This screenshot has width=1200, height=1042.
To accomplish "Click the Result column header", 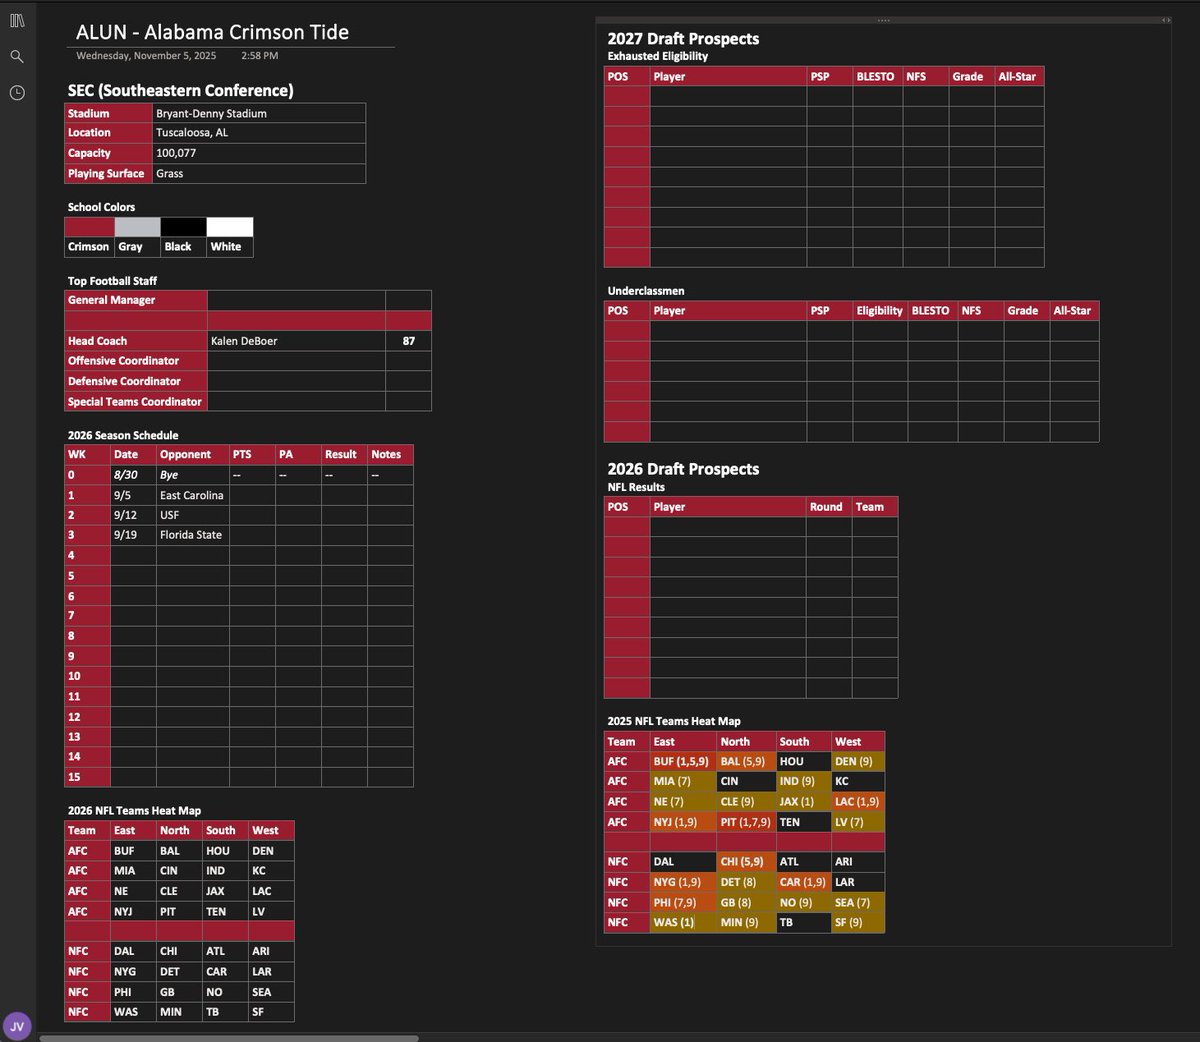I will point(344,454).
